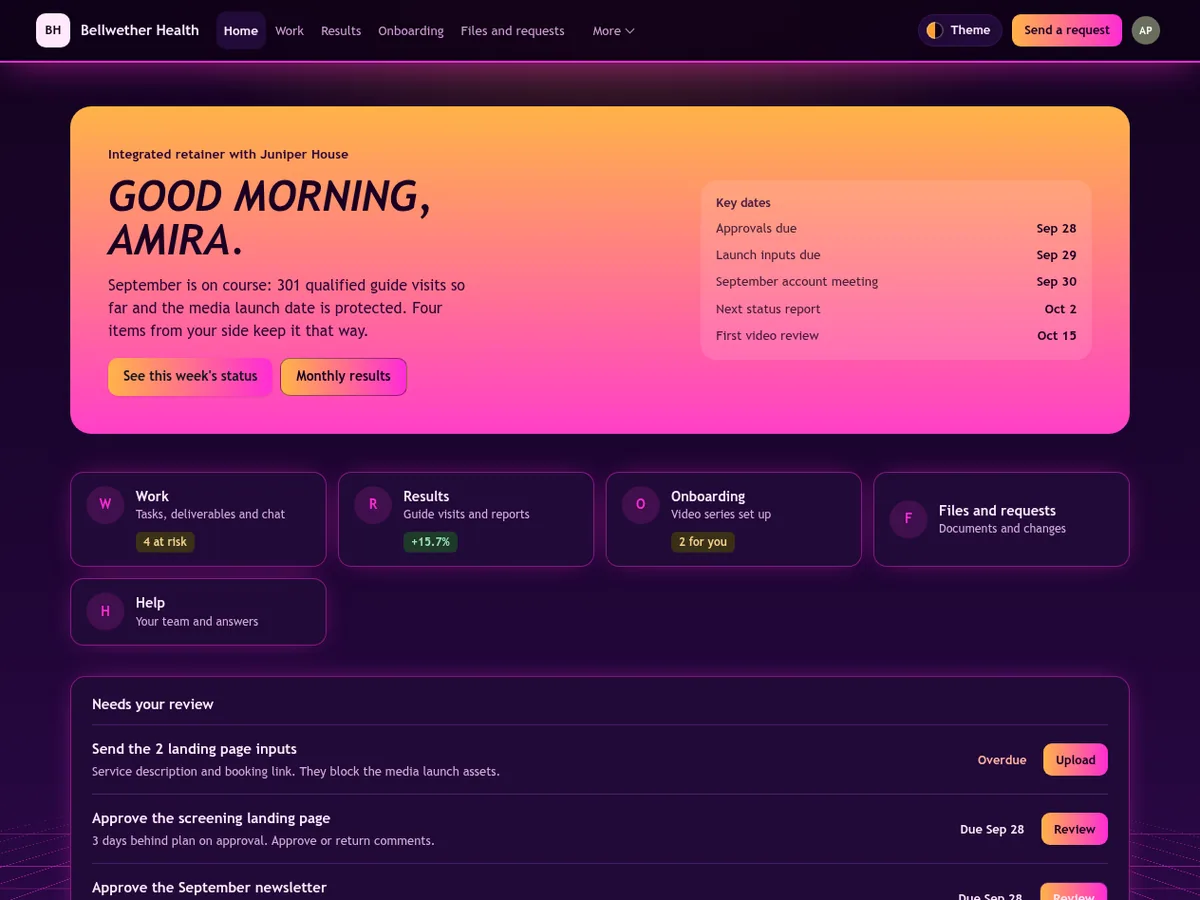The width and height of the screenshot is (1200, 900).
Task: Click the BH logo badge
Action: click(53, 30)
